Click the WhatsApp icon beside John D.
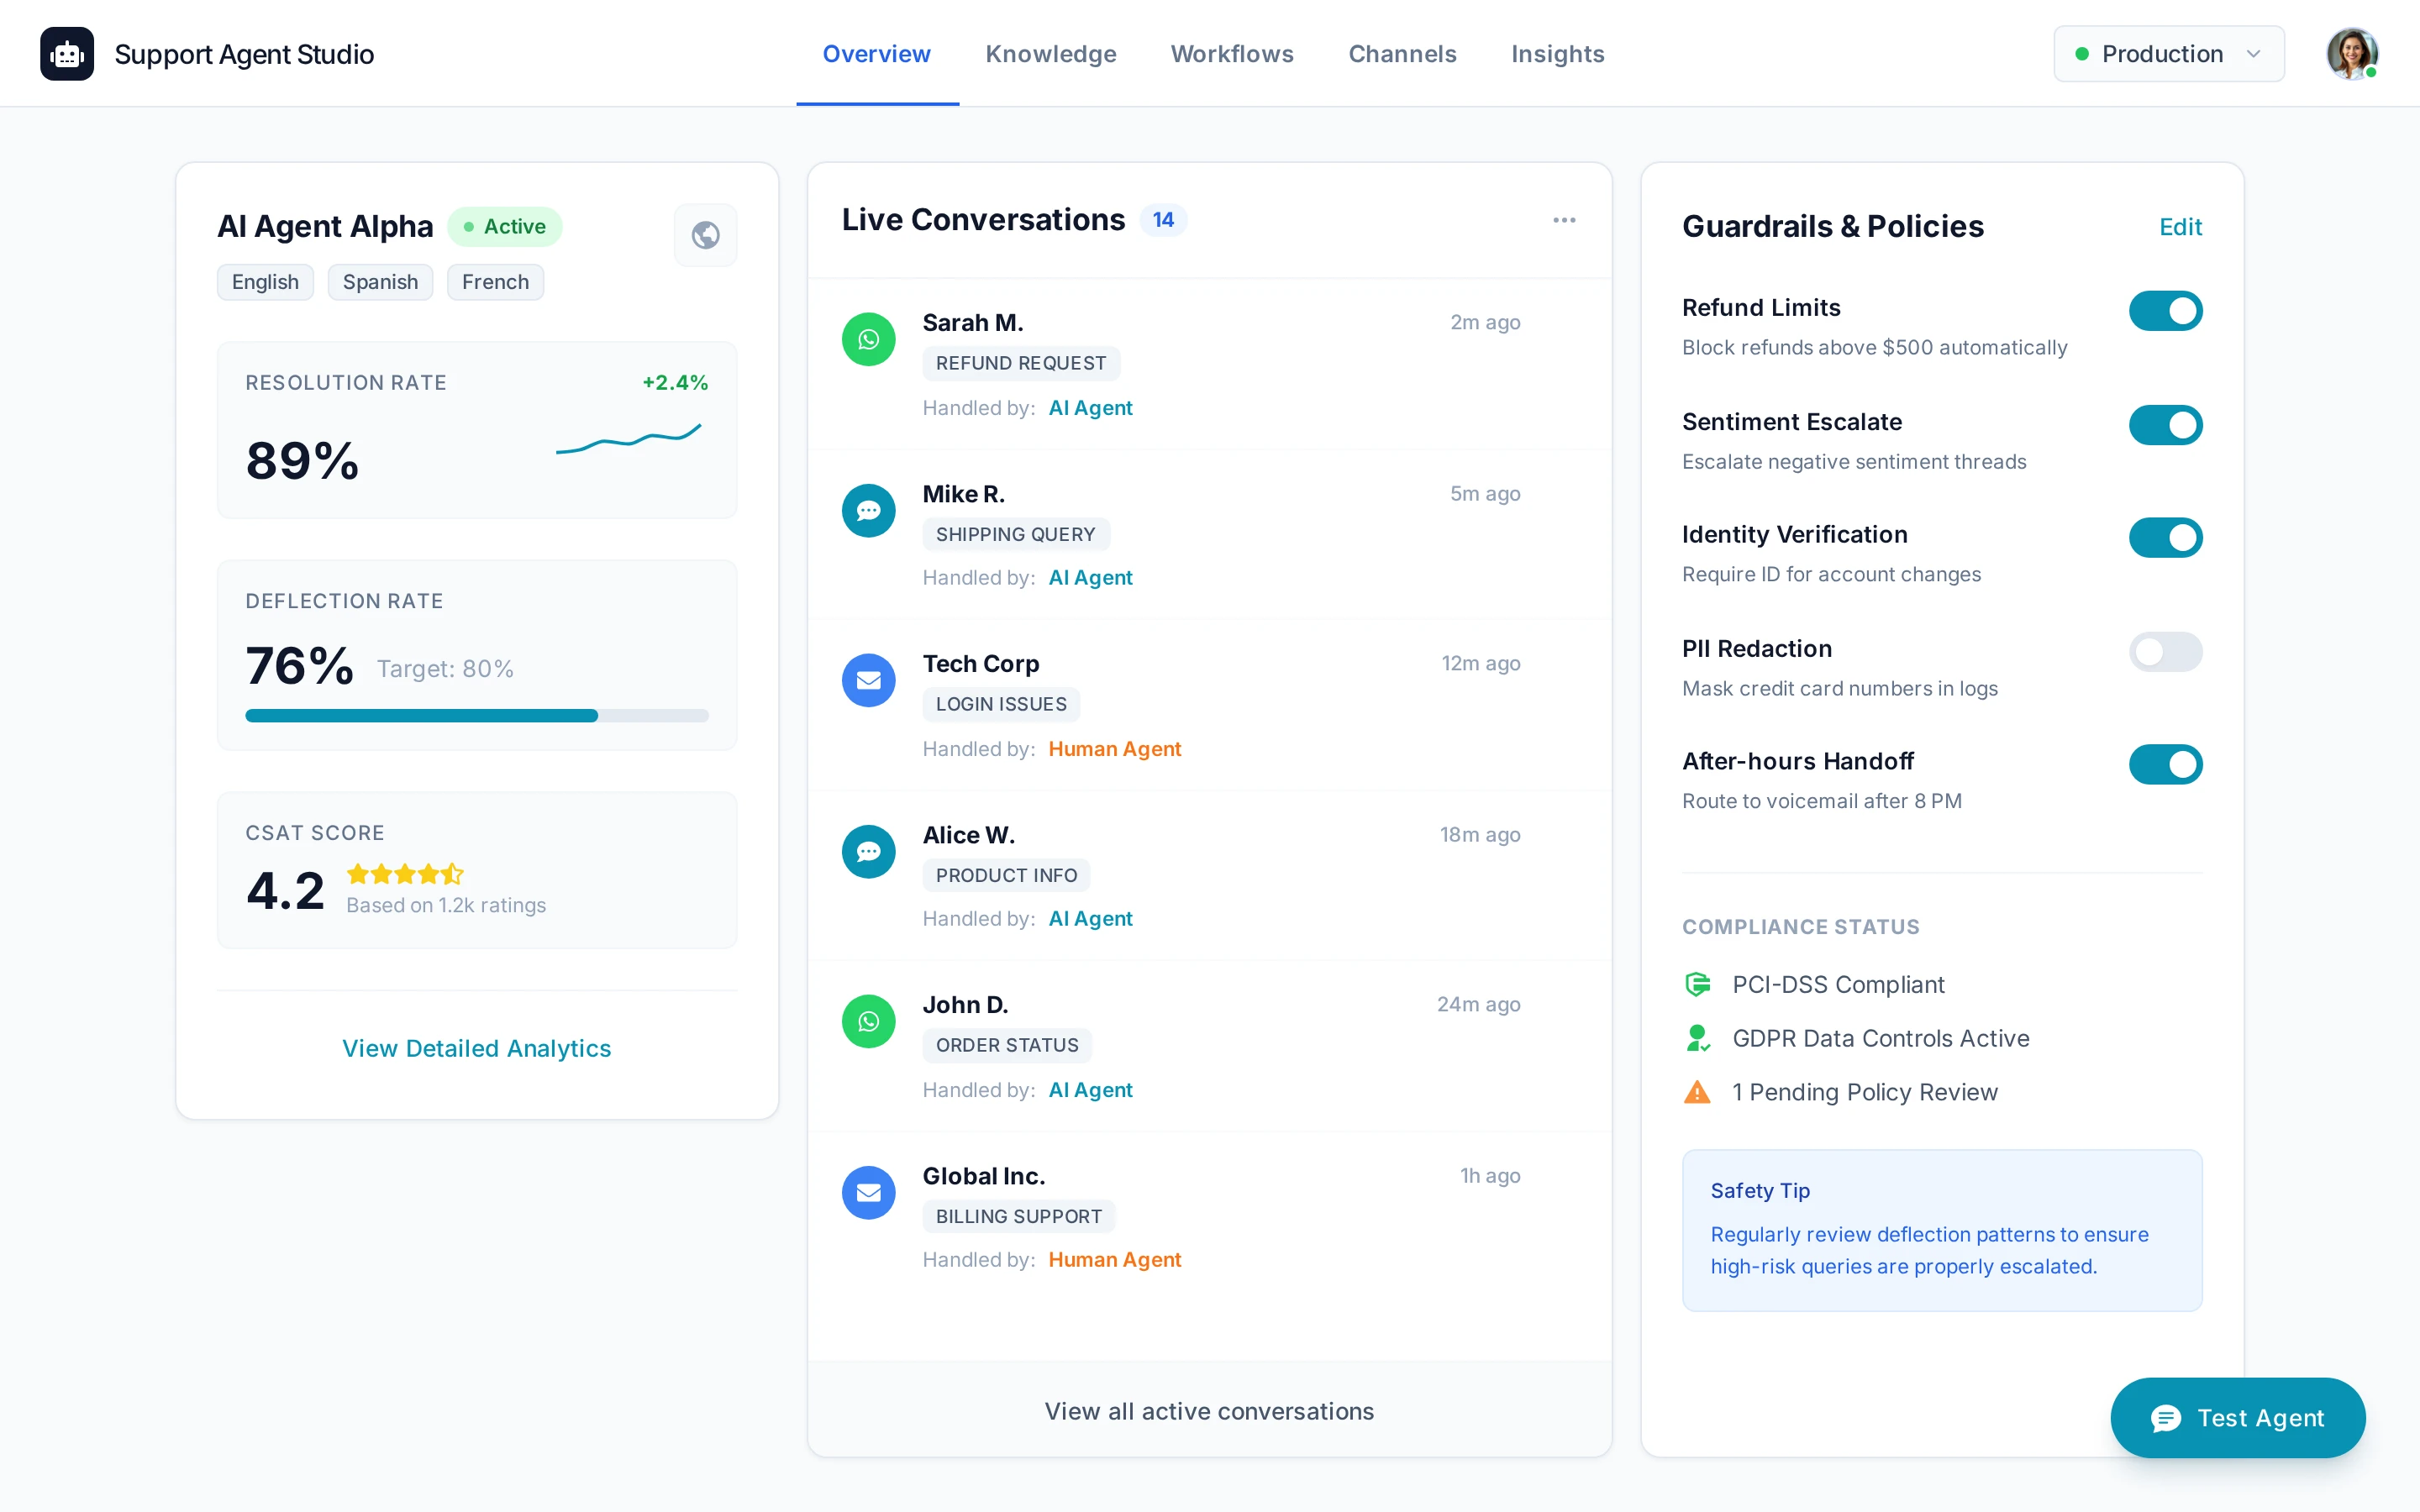The width and height of the screenshot is (2420, 1512). tap(868, 1021)
